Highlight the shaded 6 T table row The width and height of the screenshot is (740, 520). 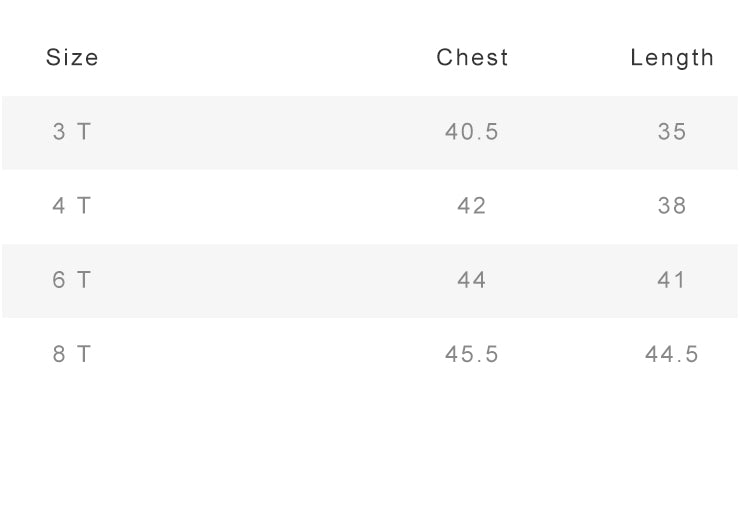(260, 280)
